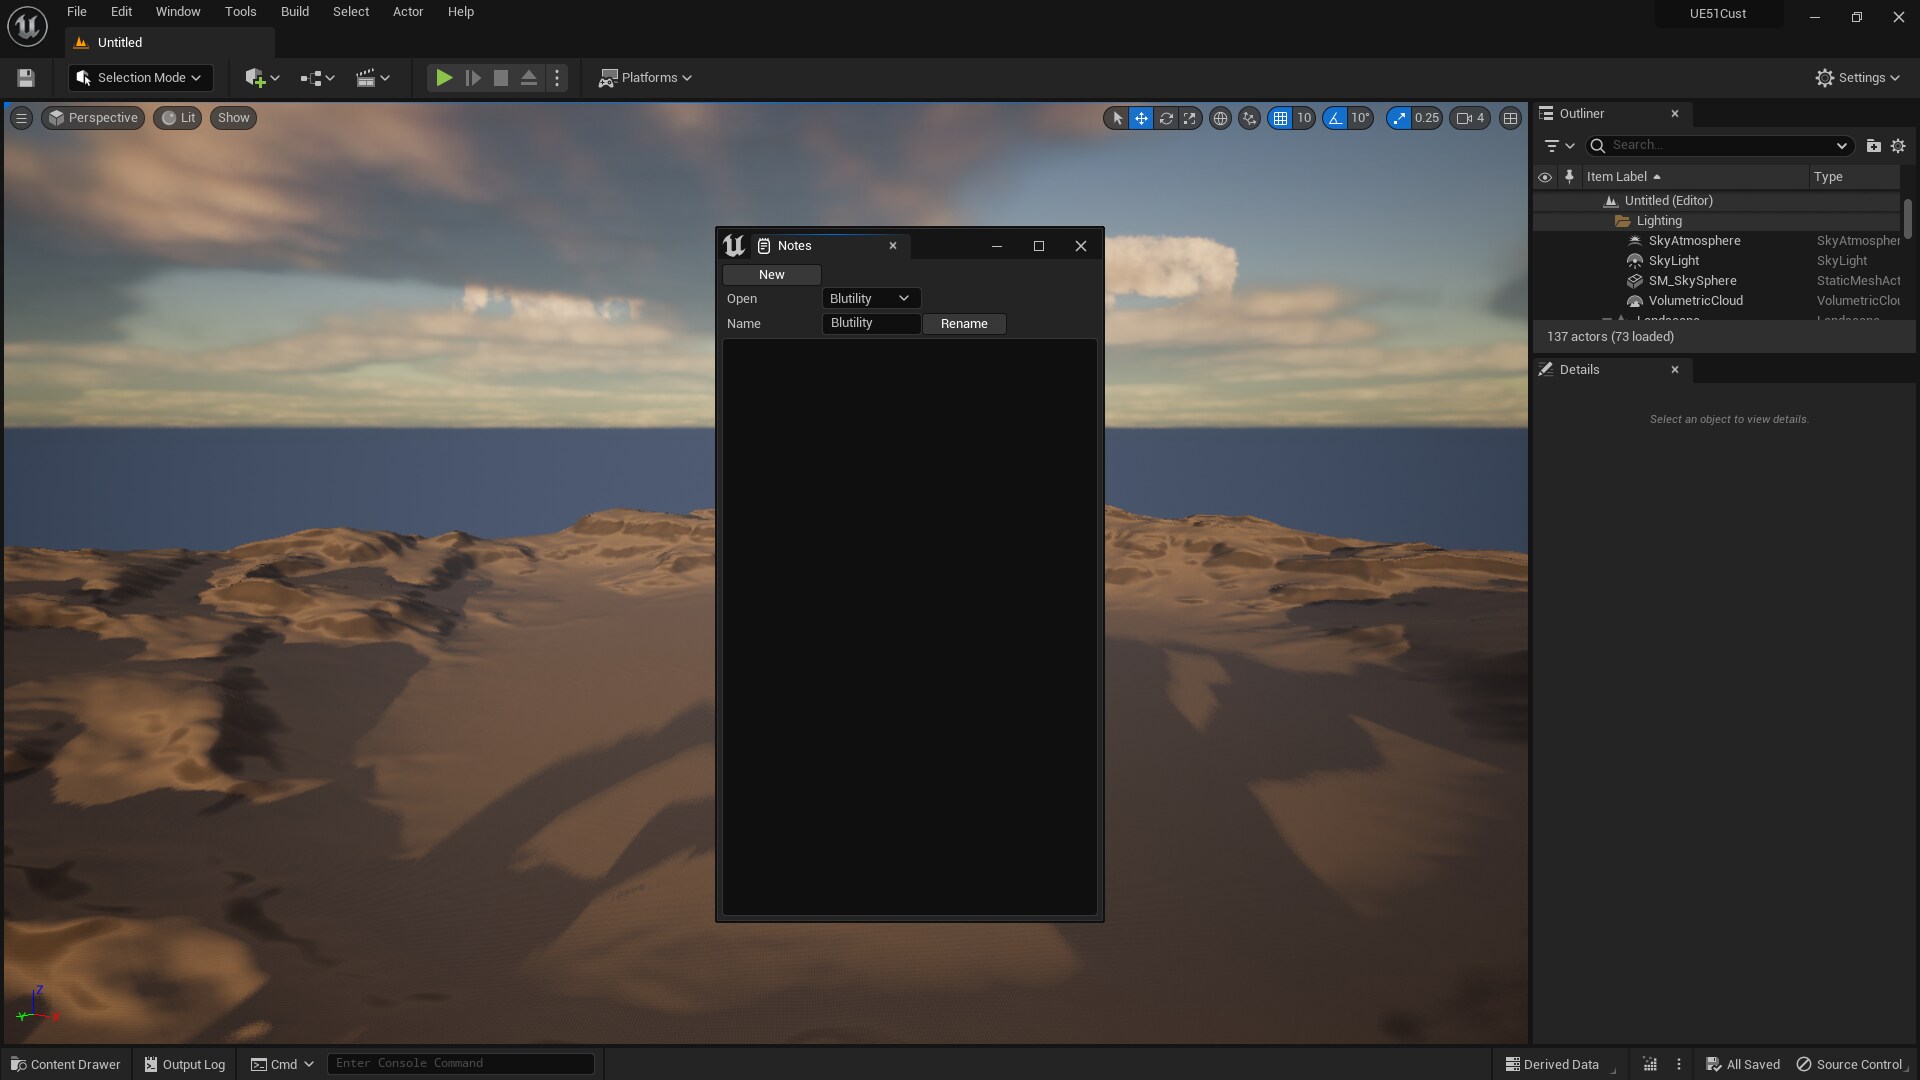1920x1080 pixels.
Task: Toggle grid snapping on or off
Action: (x=1283, y=118)
